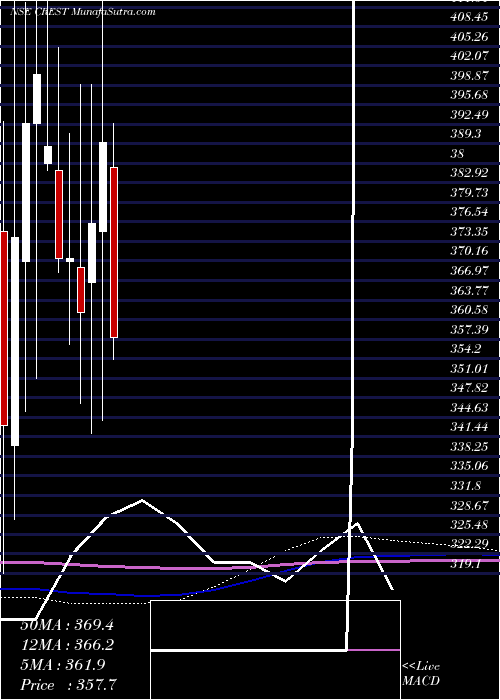Image resolution: width=500 pixels, height=700 pixels.
Task: Click the 382.92 price axis label
Action: point(469,173)
